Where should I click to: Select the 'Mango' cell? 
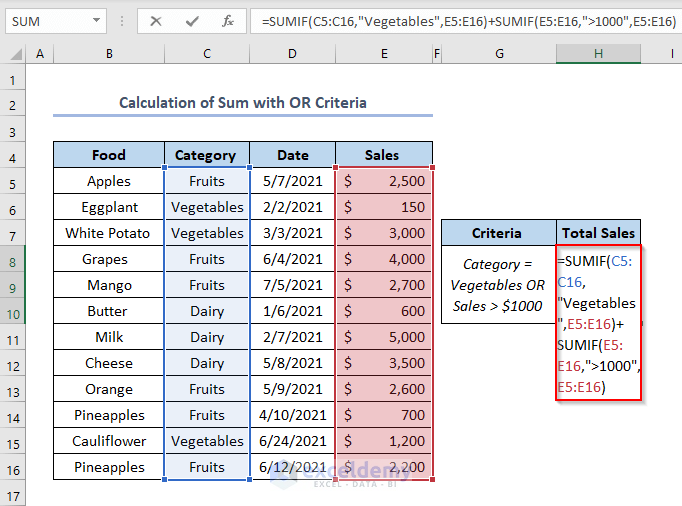tap(109, 285)
